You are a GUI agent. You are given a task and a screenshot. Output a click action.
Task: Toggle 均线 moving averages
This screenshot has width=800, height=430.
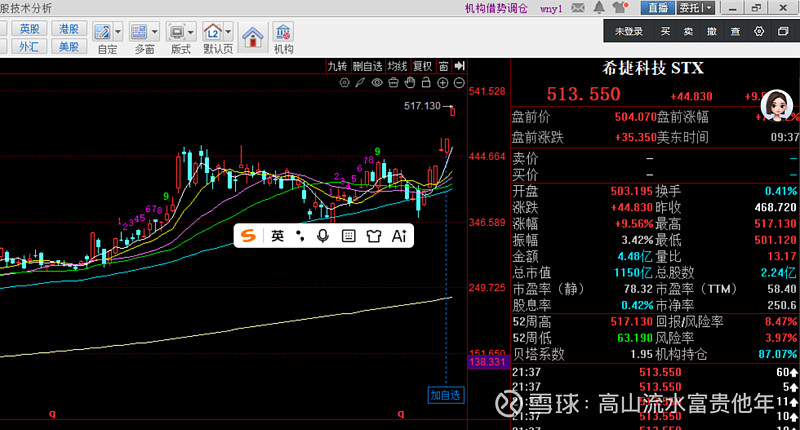click(397, 66)
